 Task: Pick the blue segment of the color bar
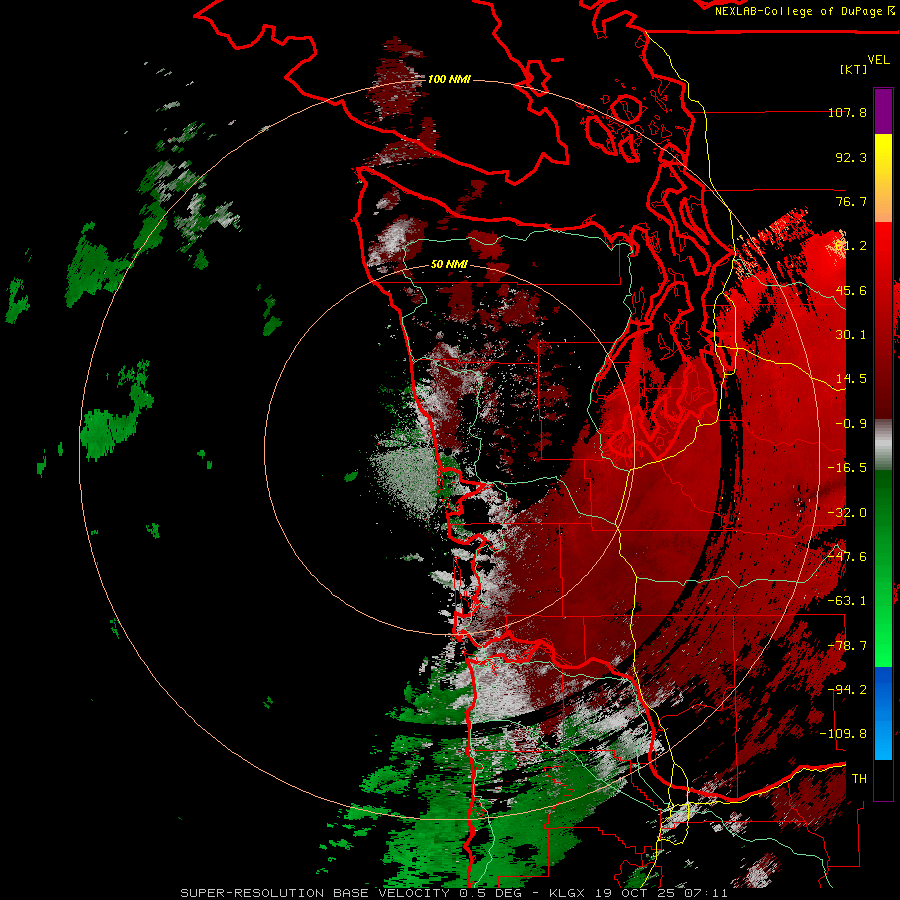pos(883,713)
